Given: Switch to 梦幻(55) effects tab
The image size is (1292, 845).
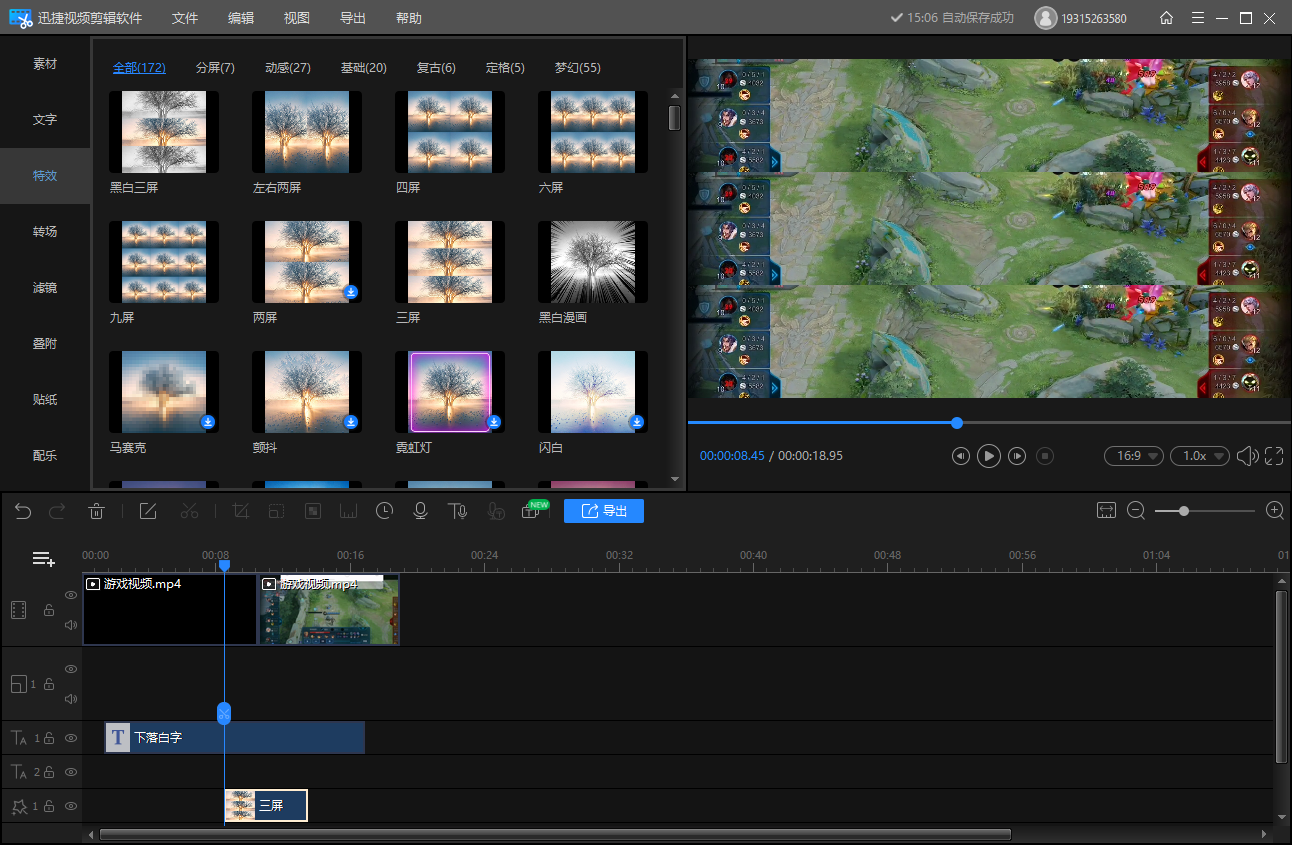Looking at the screenshot, I should [578, 68].
